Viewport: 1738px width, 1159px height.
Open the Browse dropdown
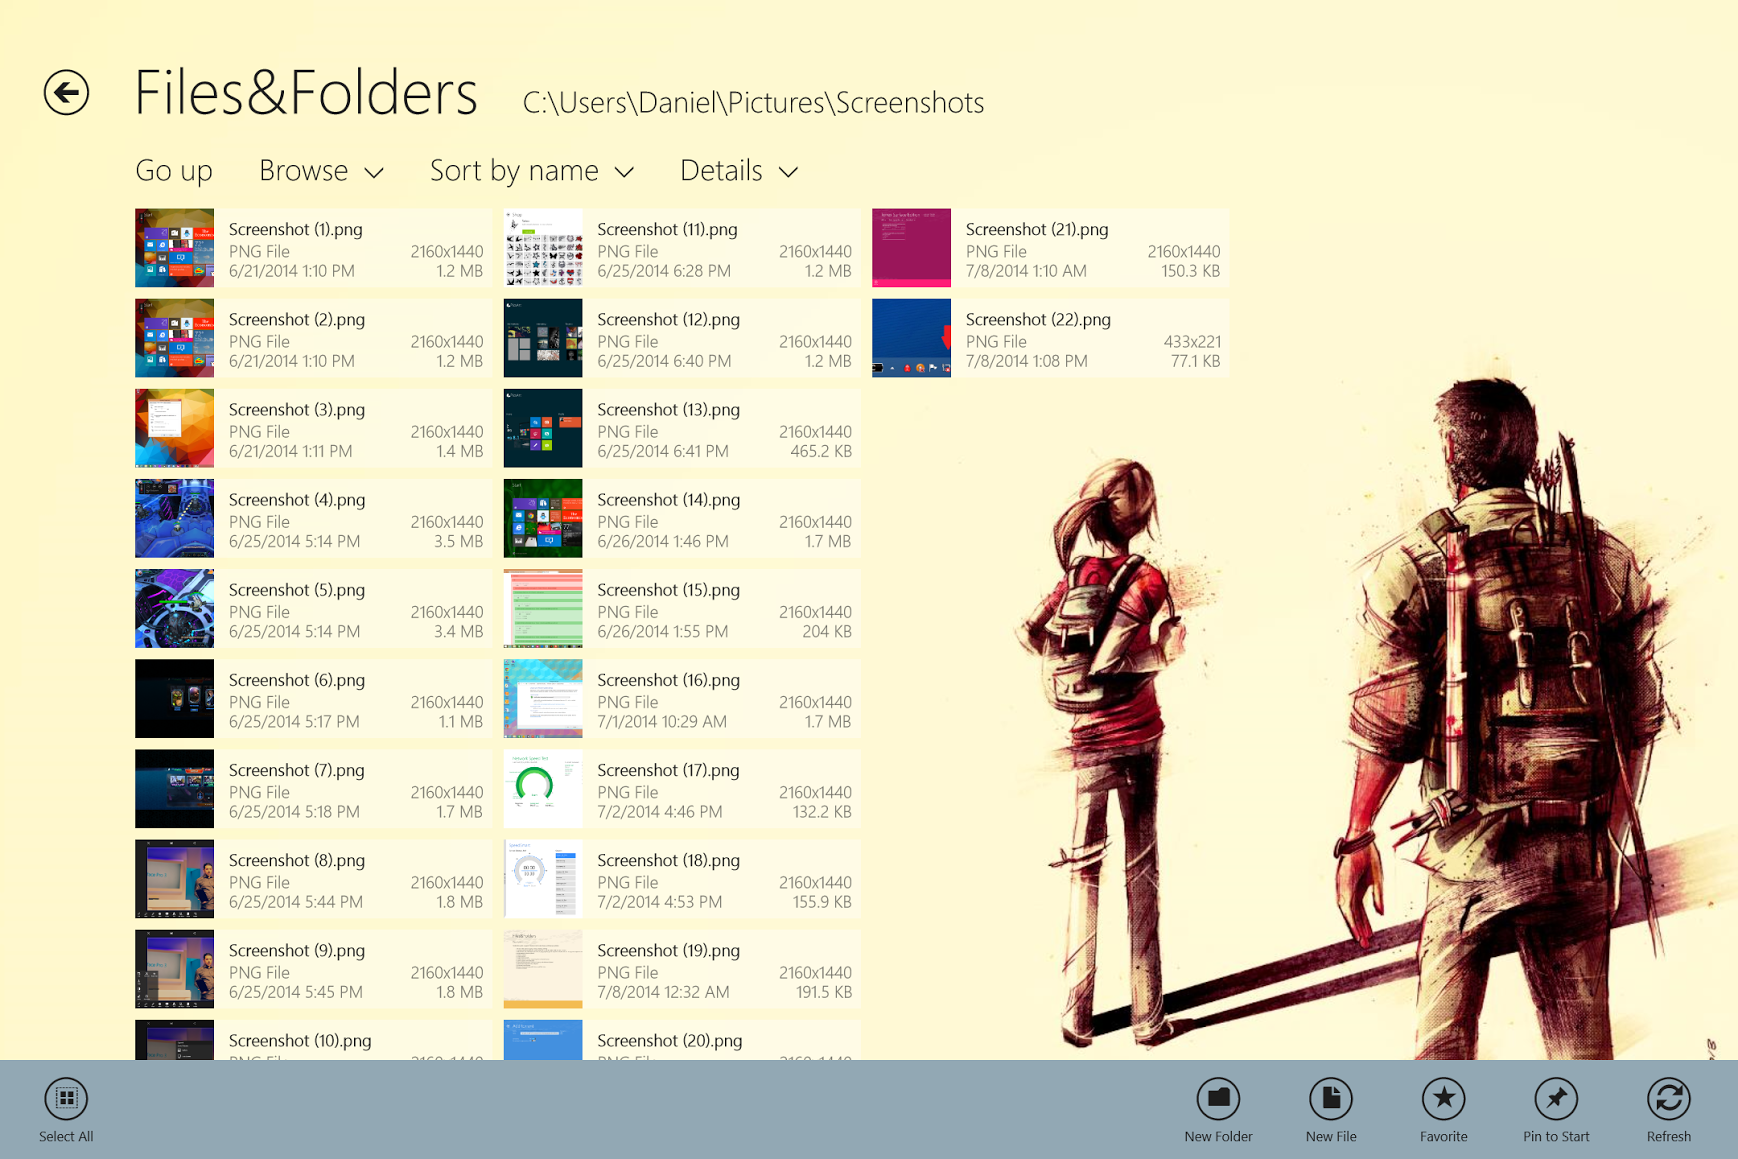(x=321, y=171)
